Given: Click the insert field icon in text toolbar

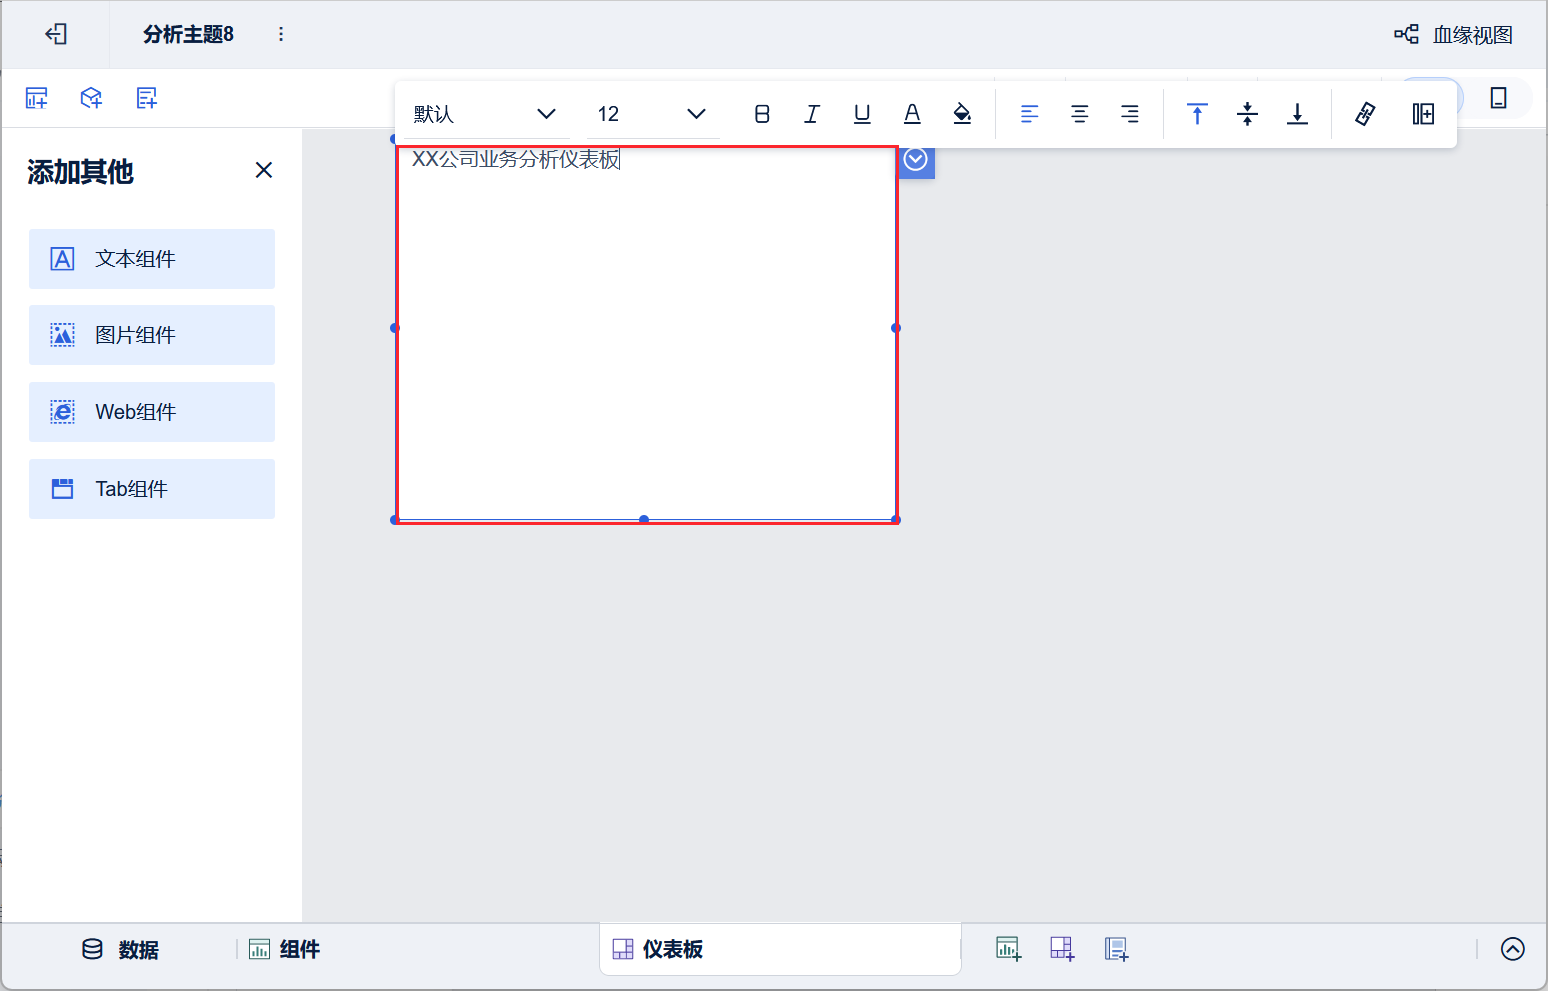Looking at the screenshot, I should (x=1423, y=114).
